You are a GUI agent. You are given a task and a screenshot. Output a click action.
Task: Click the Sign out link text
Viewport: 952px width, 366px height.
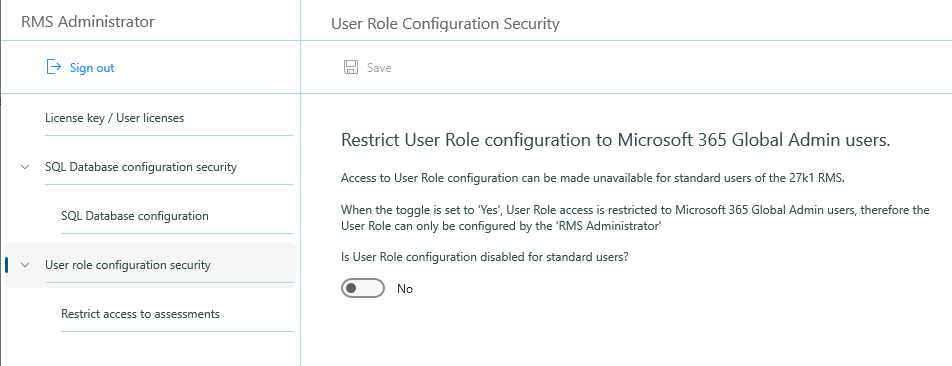click(x=92, y=68)
